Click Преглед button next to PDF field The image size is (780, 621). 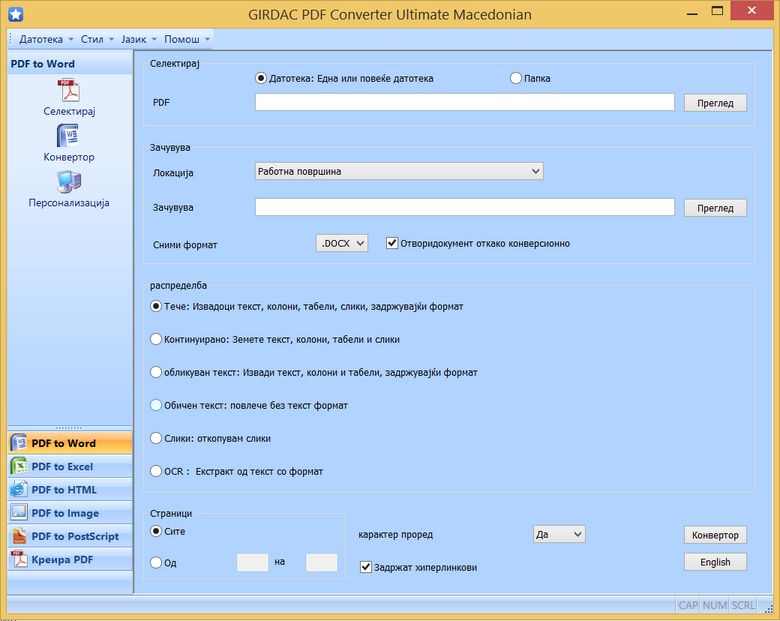coord(715,103)
